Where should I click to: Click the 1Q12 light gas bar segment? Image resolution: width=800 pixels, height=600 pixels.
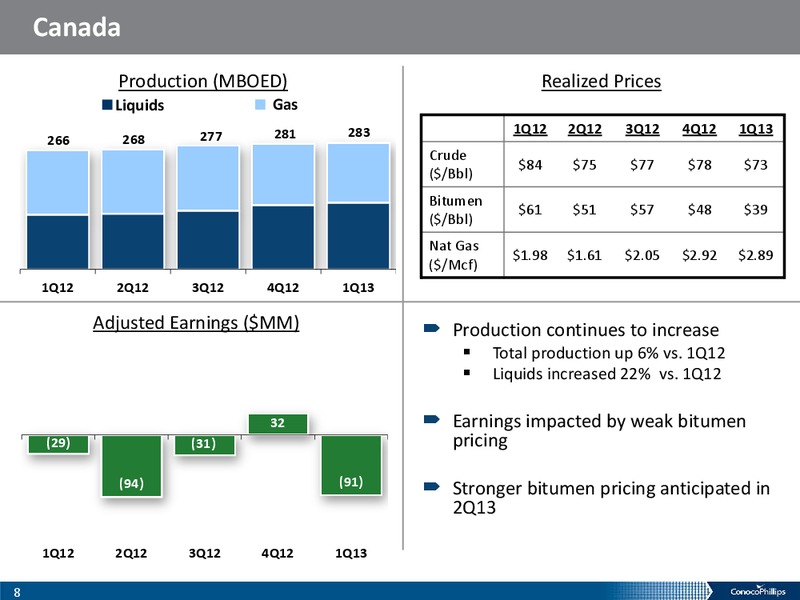(x=58, y=183)
